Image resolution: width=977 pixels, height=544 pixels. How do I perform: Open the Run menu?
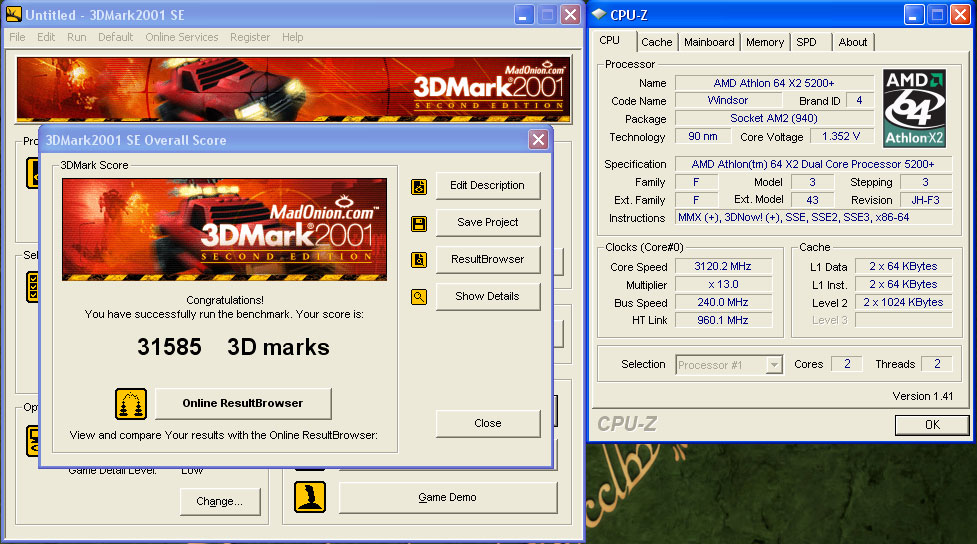pos(77,37)
